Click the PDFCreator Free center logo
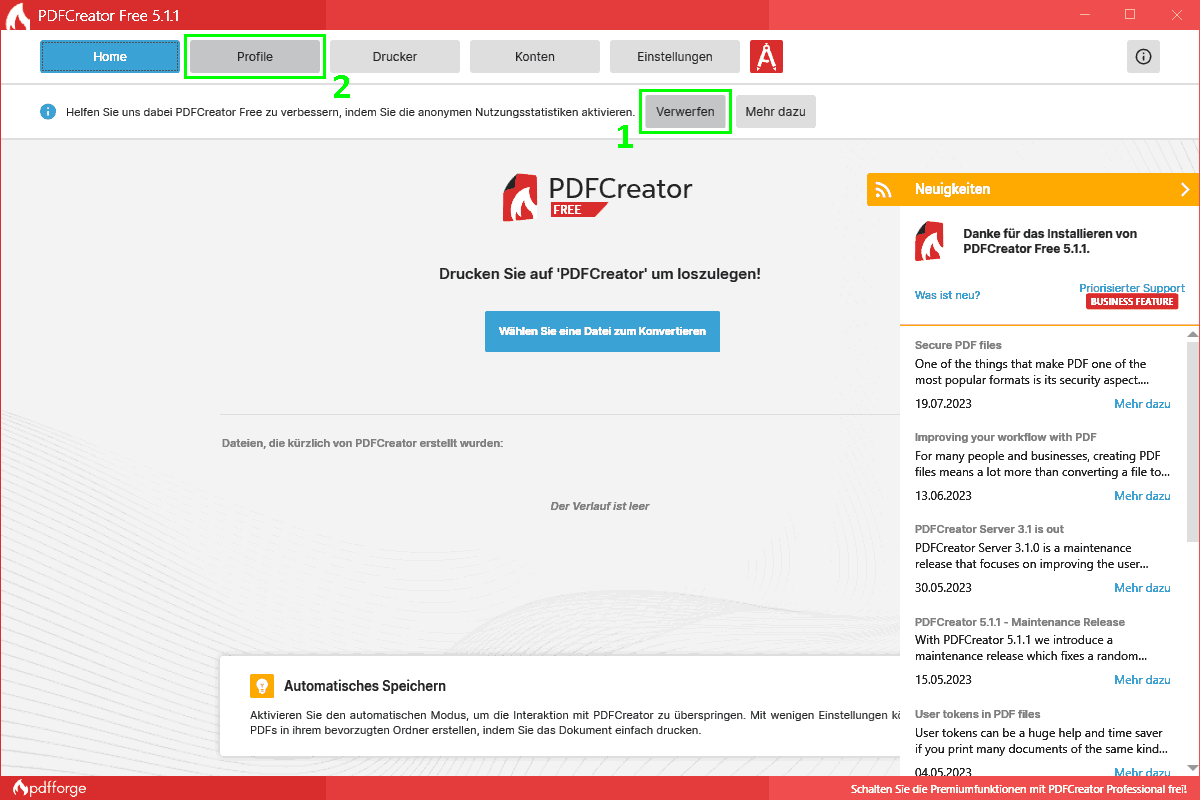 click(x=597, y=197)
